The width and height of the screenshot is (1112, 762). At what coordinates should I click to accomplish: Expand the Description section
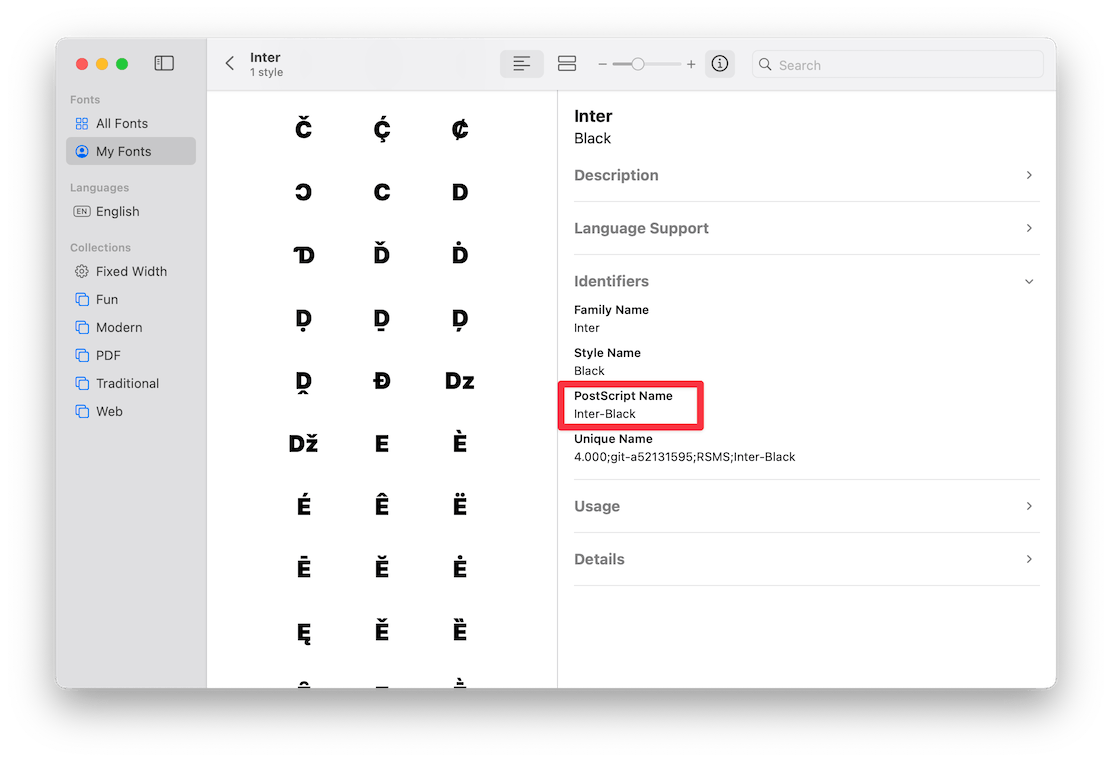pyautogui.click(x=806, y=175)
